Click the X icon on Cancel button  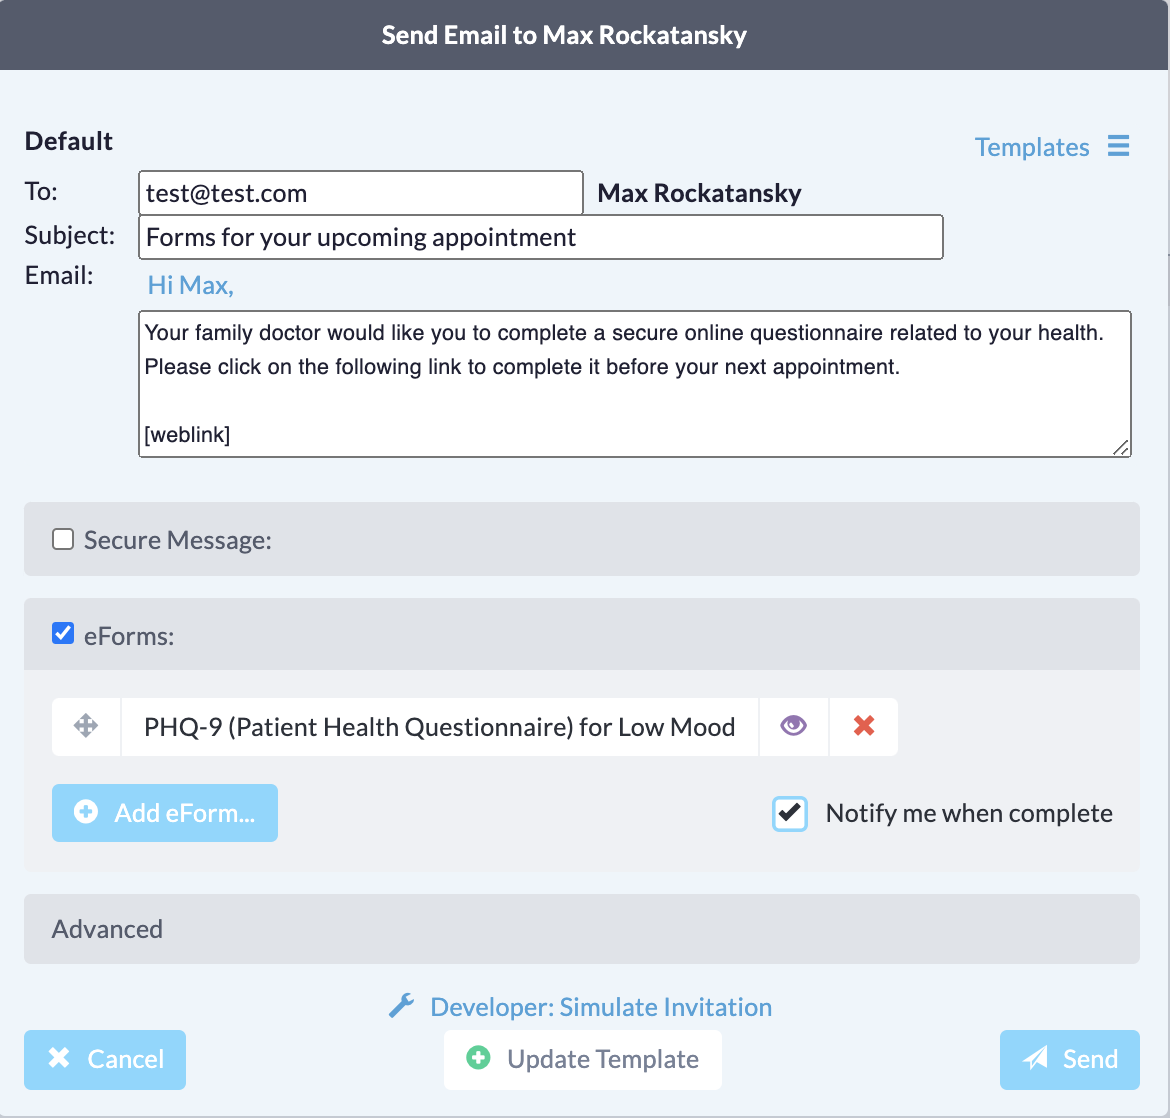click(x=60, y=1059)
